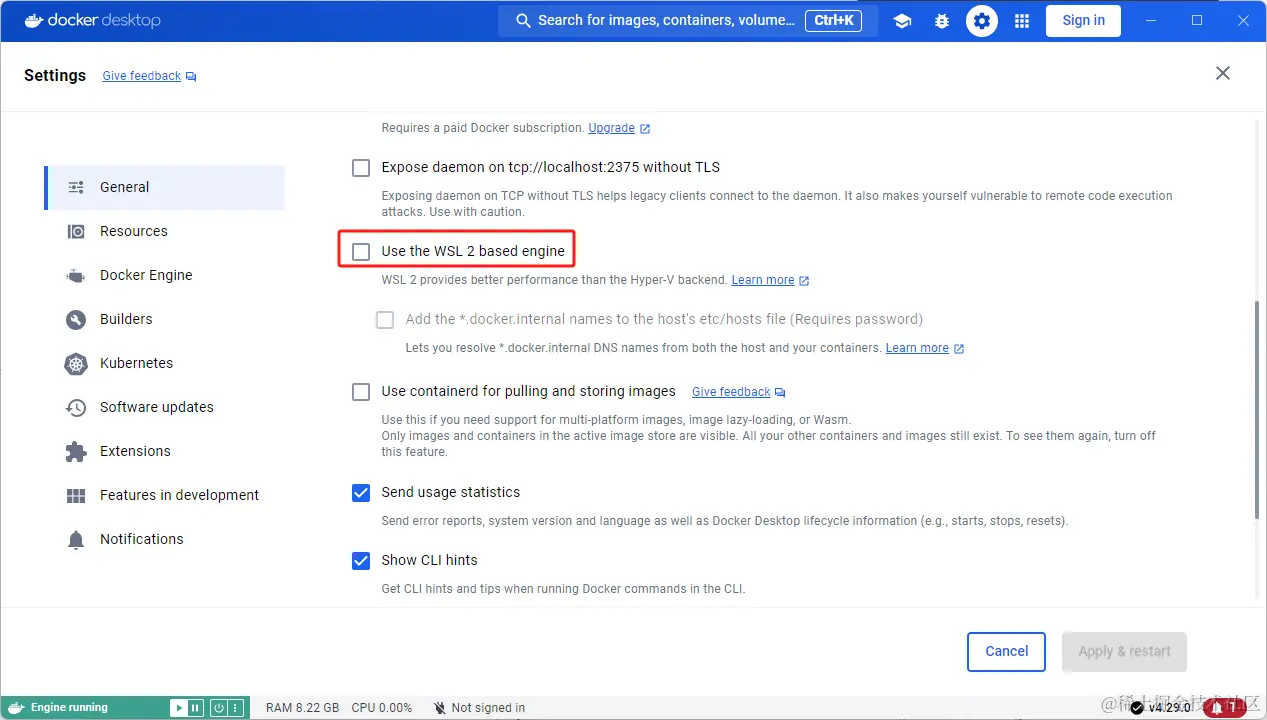Click the Settings gear icon in header
The height and width of the screenshot is (720, 1267).
[982, 21]
